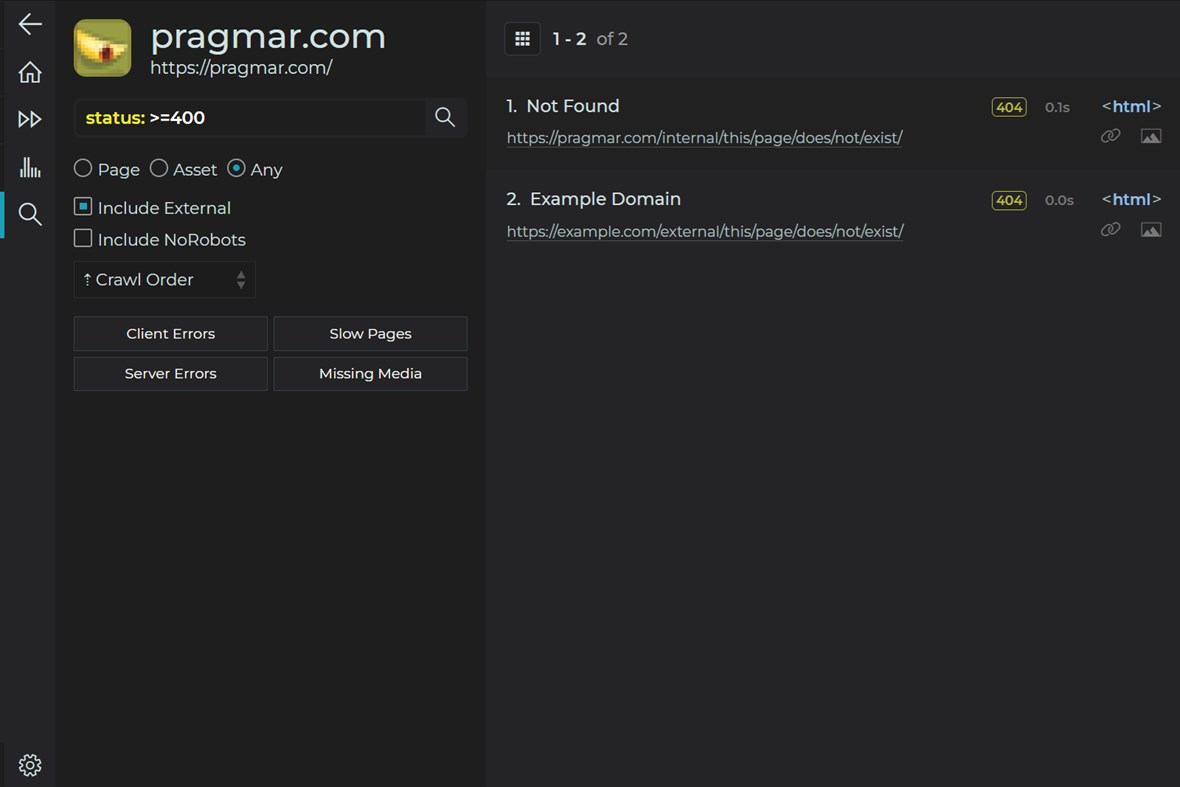This screenshot has width=1180, height=787.
Task: View the html source of Example Domain
Action: point(1130,199)
